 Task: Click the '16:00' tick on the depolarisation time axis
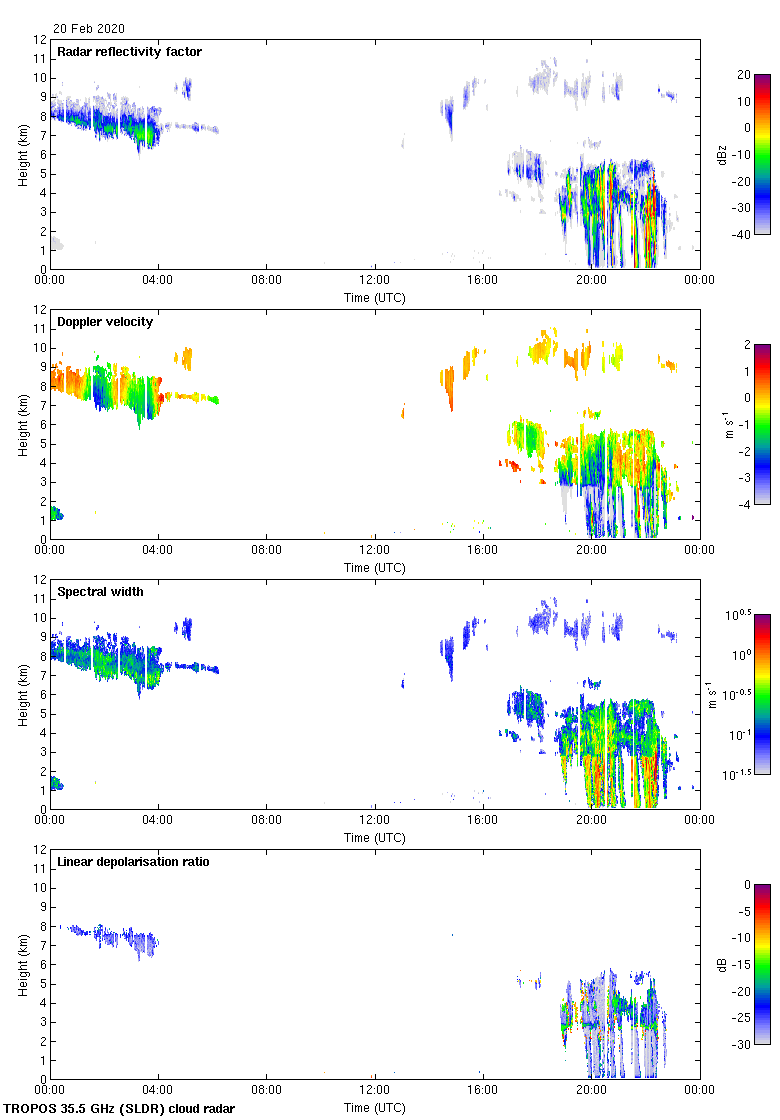coord(483,1091)
